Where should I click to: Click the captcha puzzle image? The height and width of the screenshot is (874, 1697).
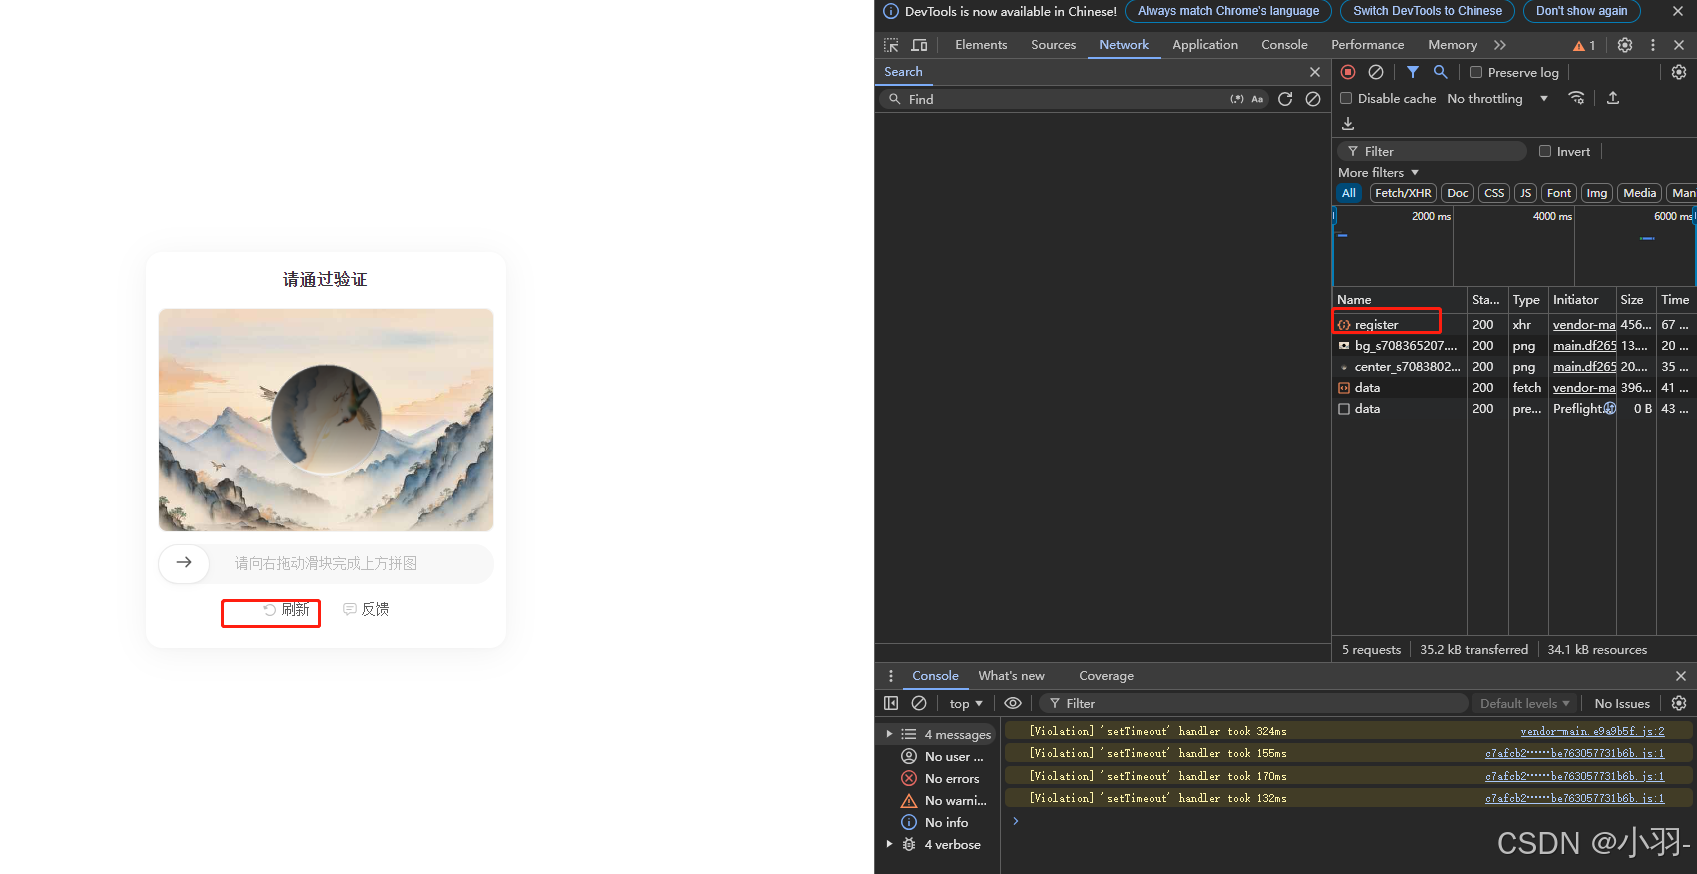click(x=326, y=420)
